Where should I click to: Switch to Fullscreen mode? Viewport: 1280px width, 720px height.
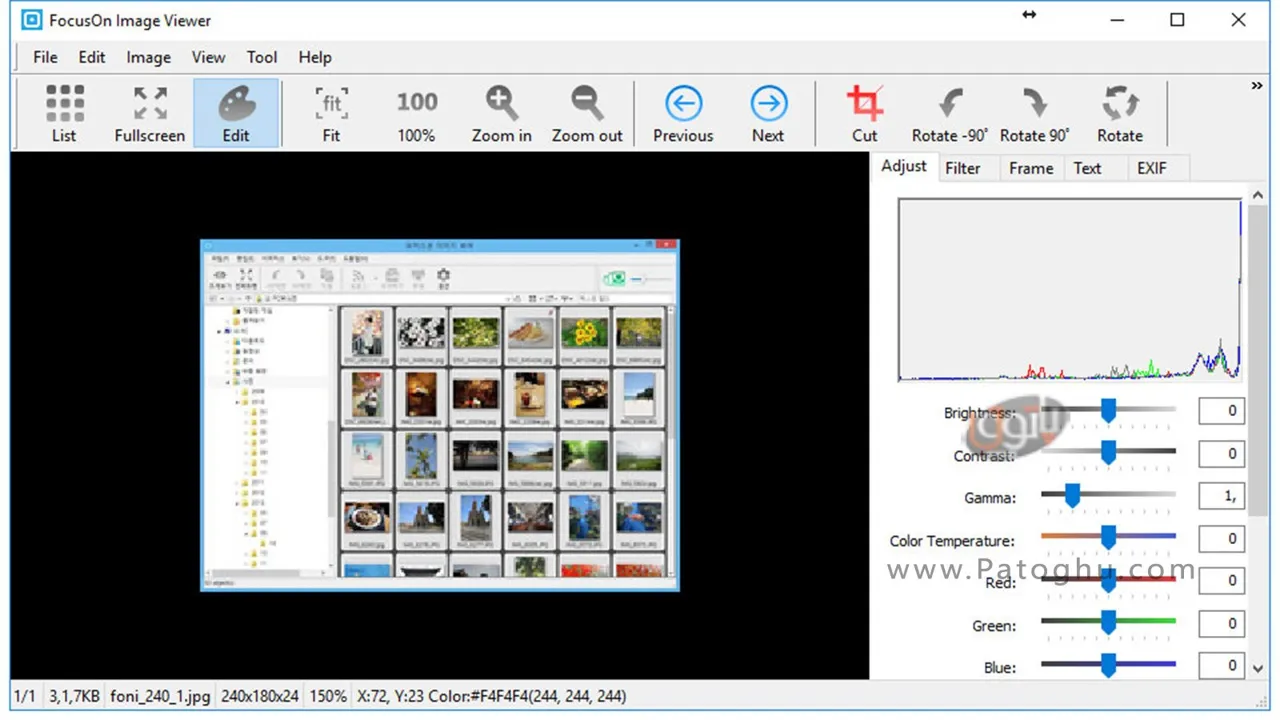[x=150, y=113]
